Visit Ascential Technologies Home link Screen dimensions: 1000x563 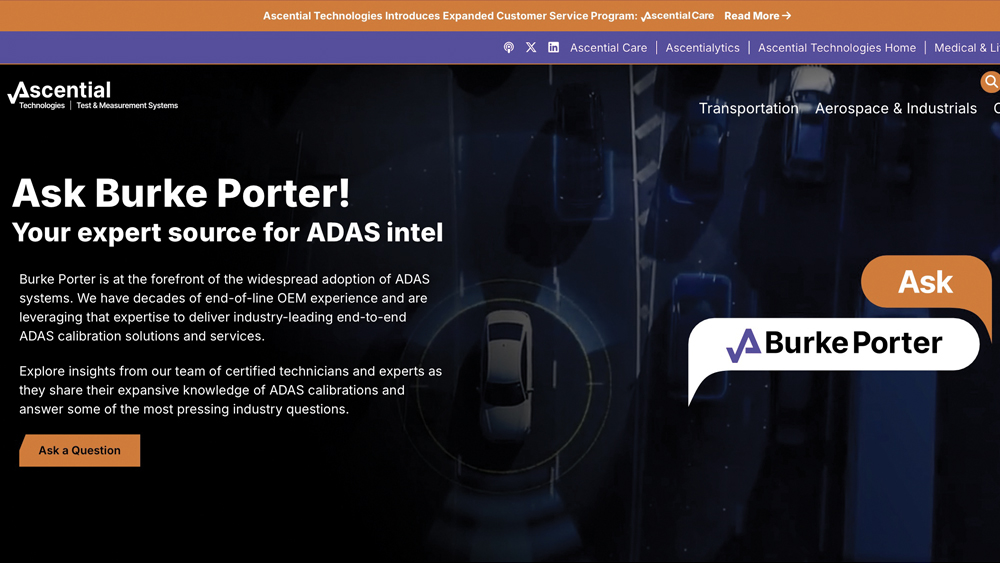(837, 48)
